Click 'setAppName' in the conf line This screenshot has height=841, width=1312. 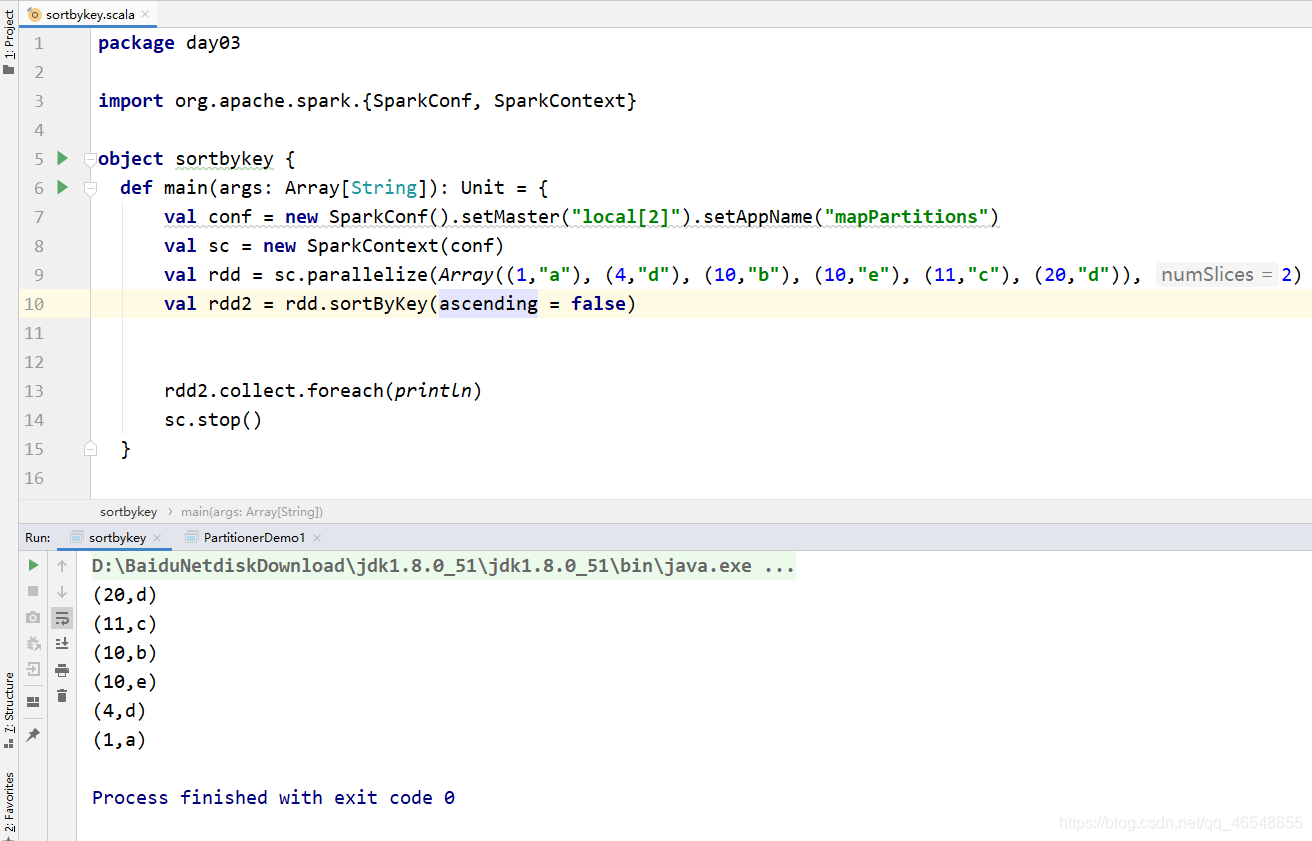(x=758, y=217)
